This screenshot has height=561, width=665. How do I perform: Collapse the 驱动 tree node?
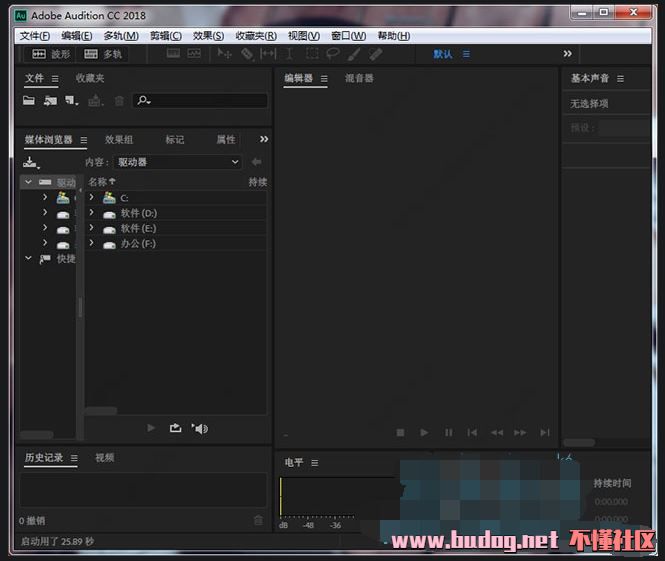tap(28, 182)
